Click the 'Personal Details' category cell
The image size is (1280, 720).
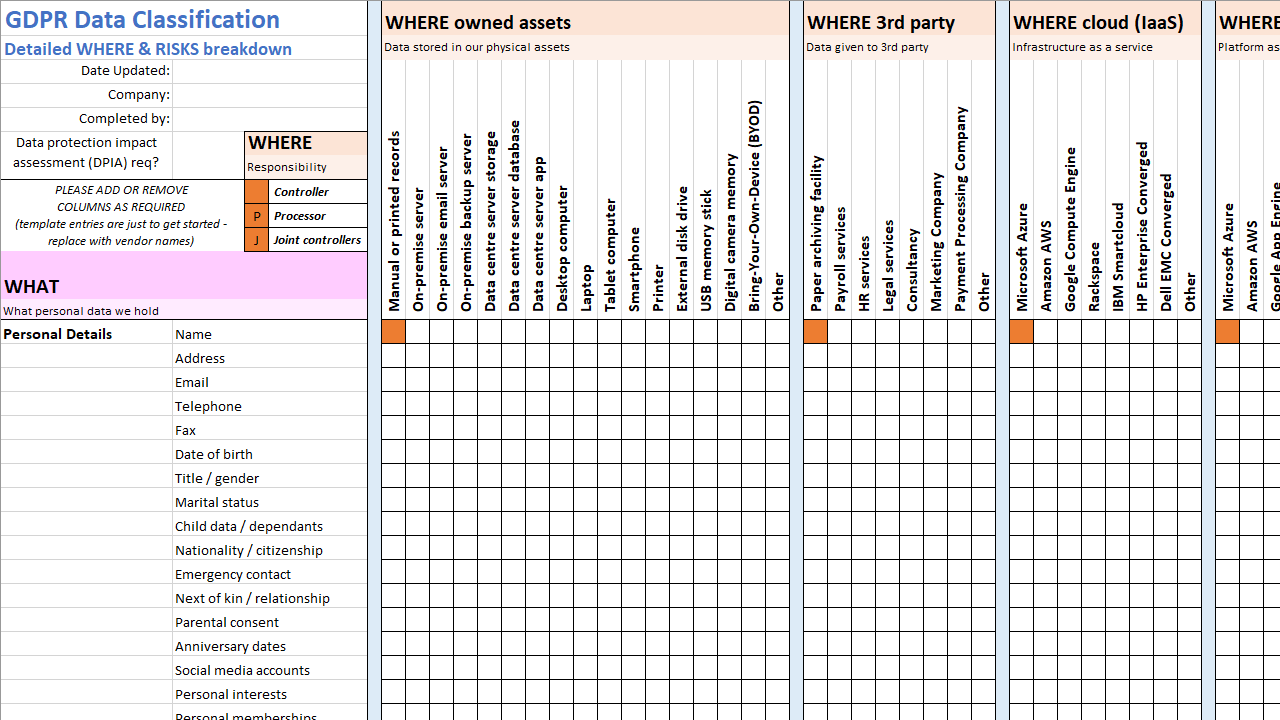pyautogui.click(x=58, y=334)
